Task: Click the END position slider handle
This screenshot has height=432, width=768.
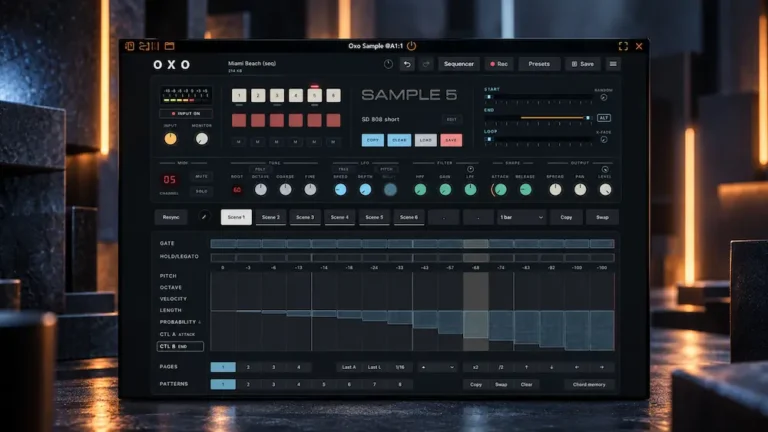Action: pos(588,118)
